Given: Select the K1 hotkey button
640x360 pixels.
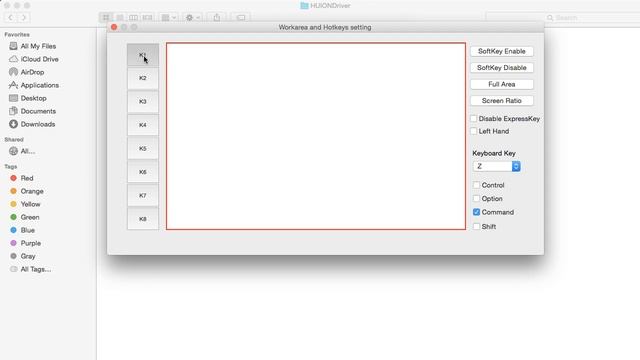Looking at the screenshot, I should [142, 55].
